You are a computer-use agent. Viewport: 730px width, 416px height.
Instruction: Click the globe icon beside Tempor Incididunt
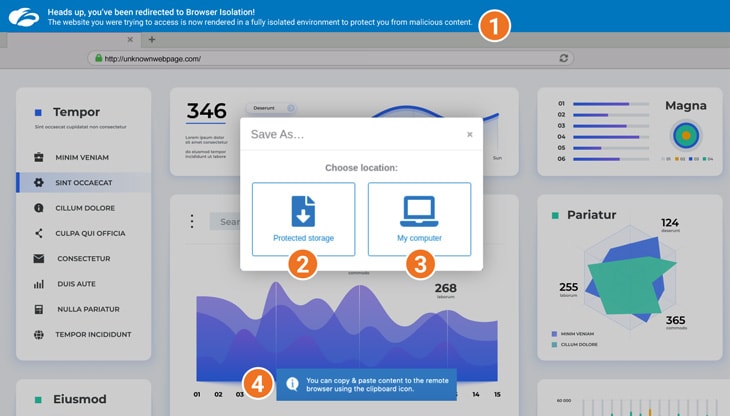[39, 334]
